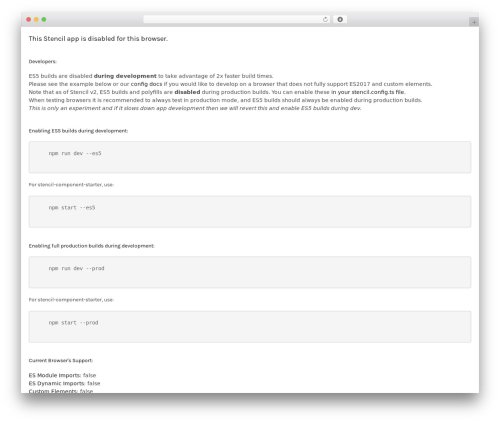Screen dimensions: 500x423
Task: Click the 'npm start --es5' code block
Action: [x=250, y=212]
